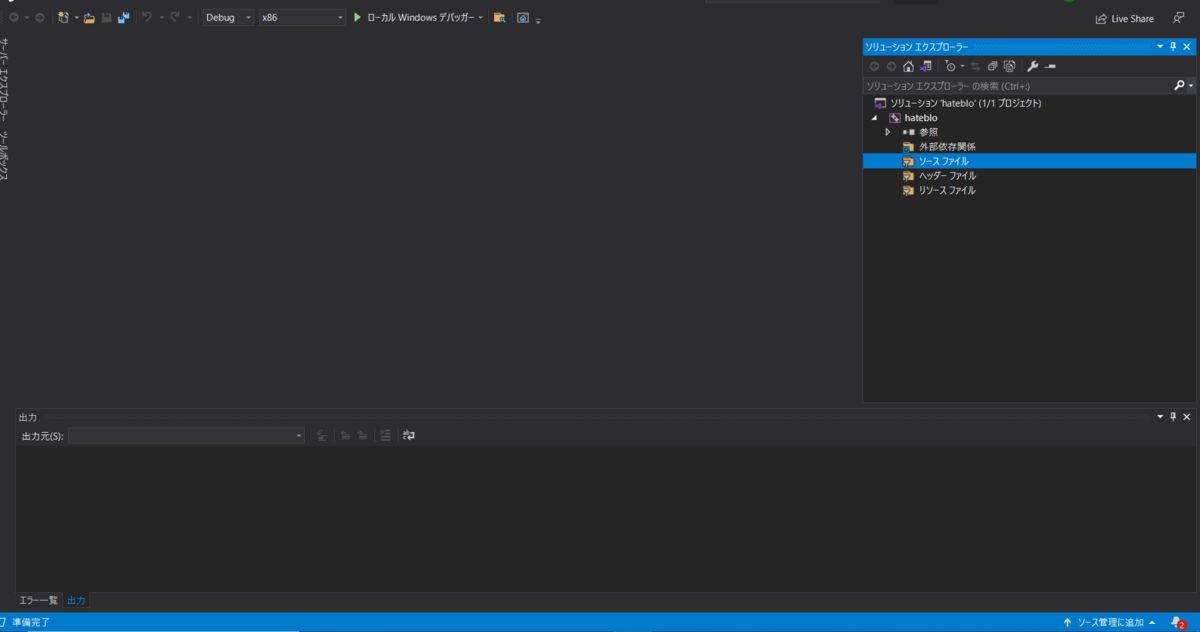
Task: Click Find Message in Code icon in Output
Action: pyautogui.click(x=322, y=435)
